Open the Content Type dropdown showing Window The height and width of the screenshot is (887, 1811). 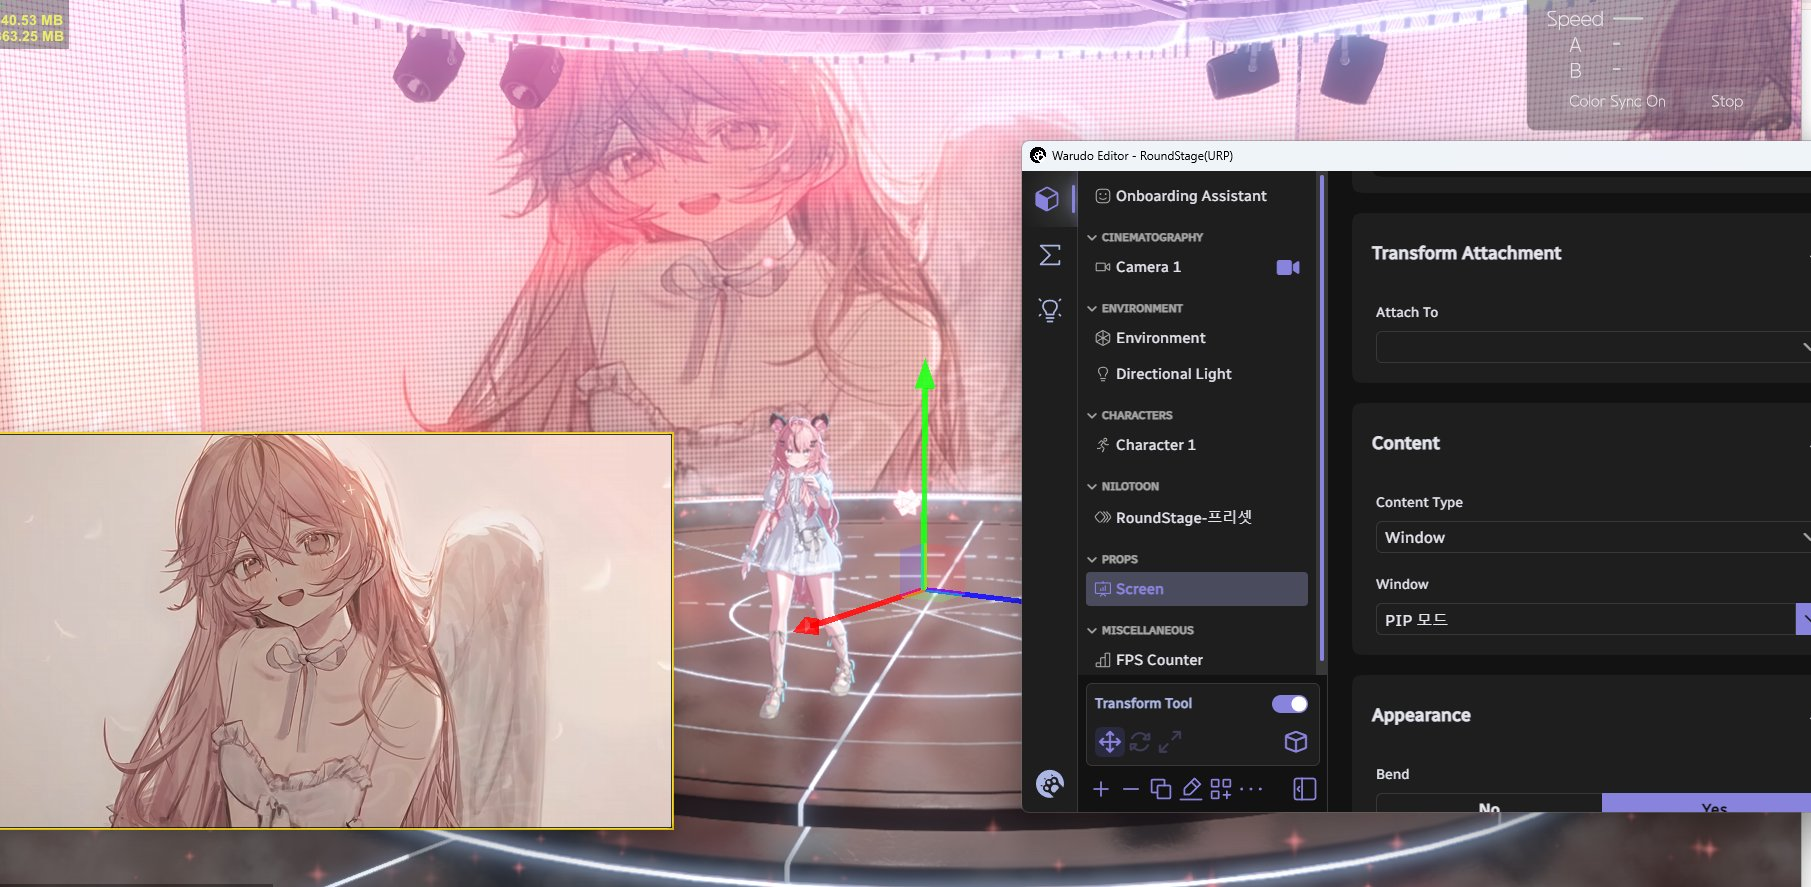1593,537
